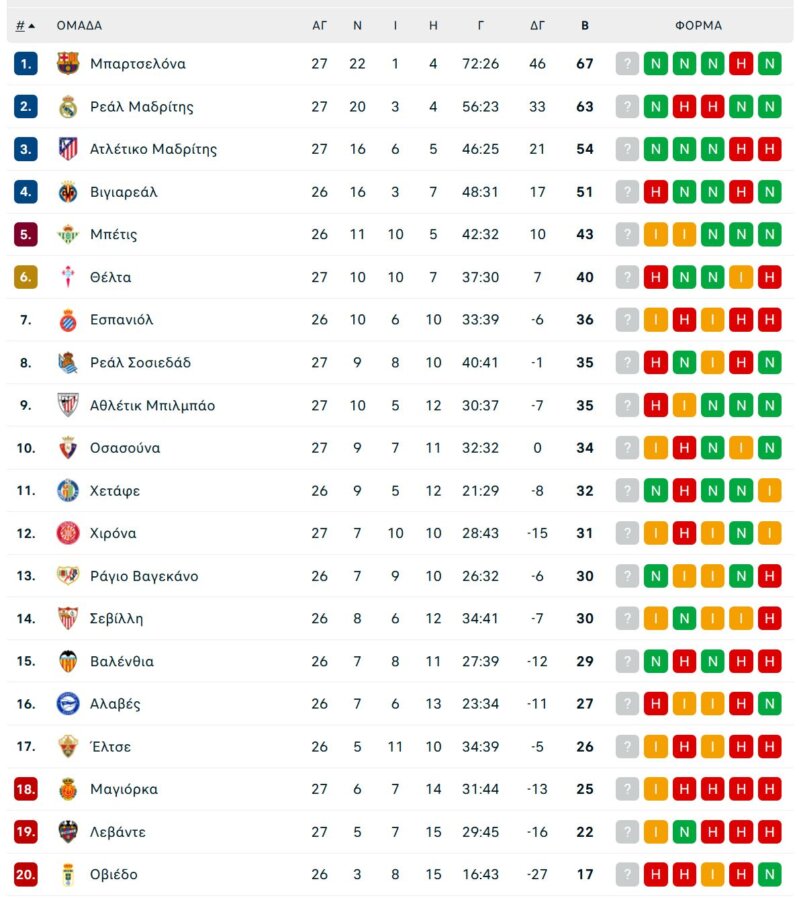Click the red H badge in Oviedo's form

point(655,874)
